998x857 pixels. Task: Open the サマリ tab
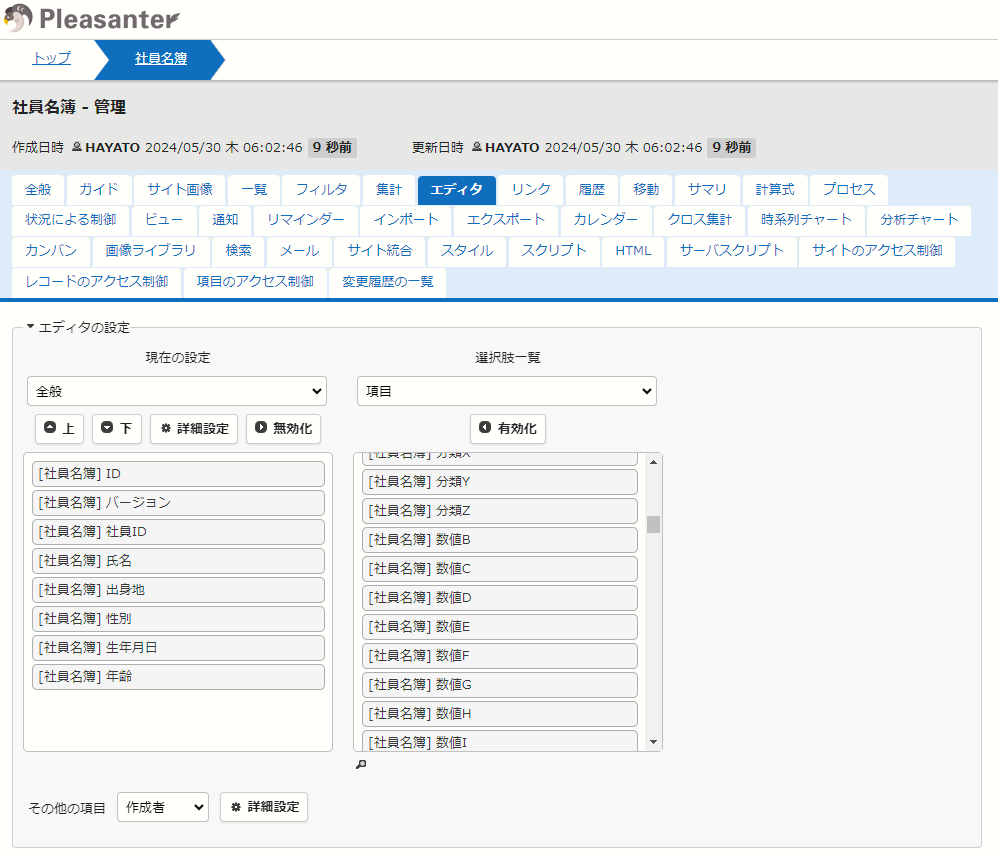[707, 190]
